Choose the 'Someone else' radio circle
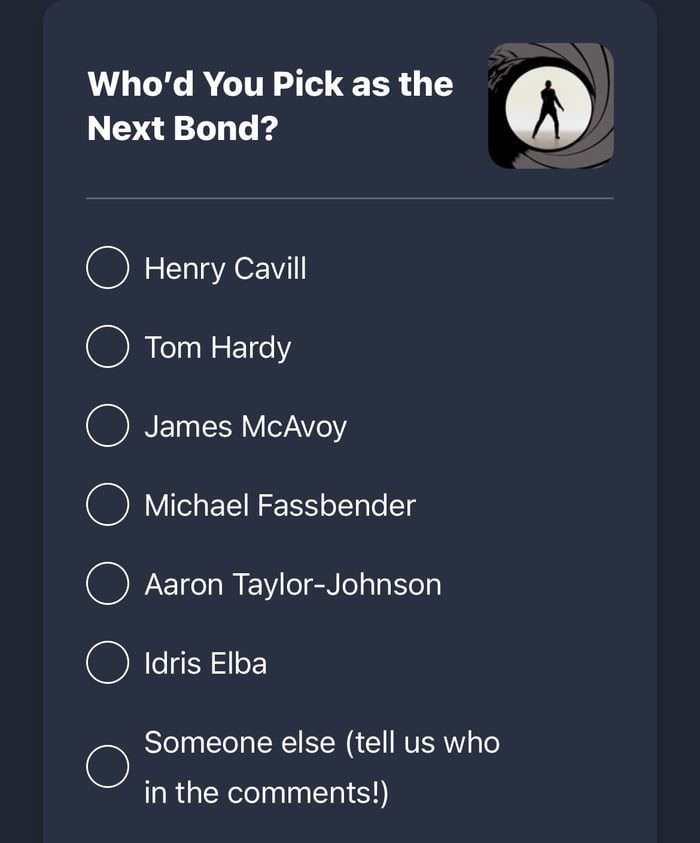Image resolution: width=700 pixels, height=843 pixels. pyautogui.click(x=107, y=767)
